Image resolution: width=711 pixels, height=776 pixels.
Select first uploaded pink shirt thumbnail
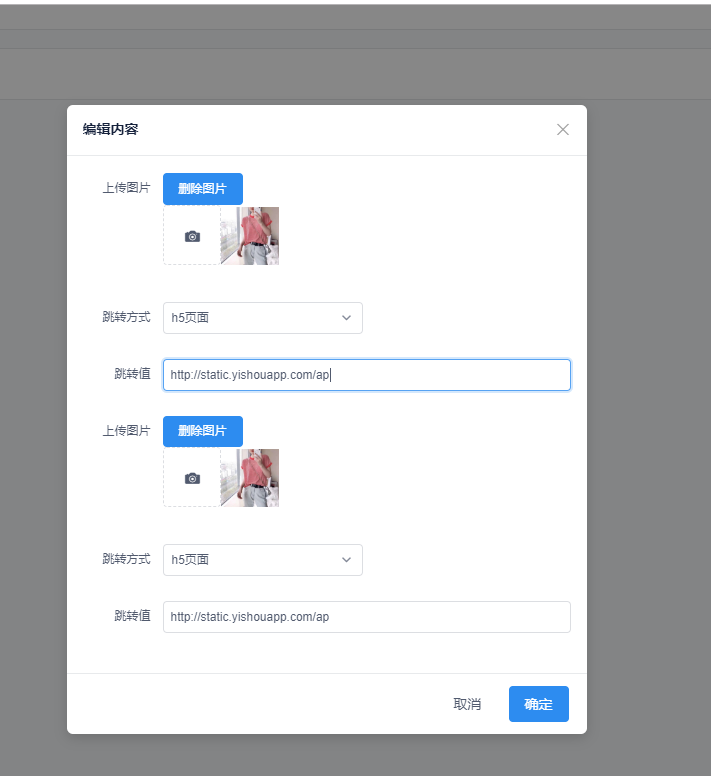click(250, 236)
